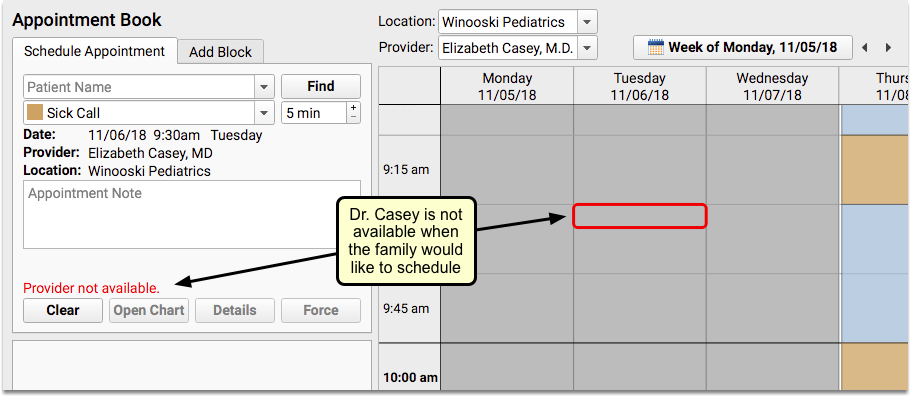Go to next week arrow
The width and height of the screenshot is (911, 397).
coord(888,48)
